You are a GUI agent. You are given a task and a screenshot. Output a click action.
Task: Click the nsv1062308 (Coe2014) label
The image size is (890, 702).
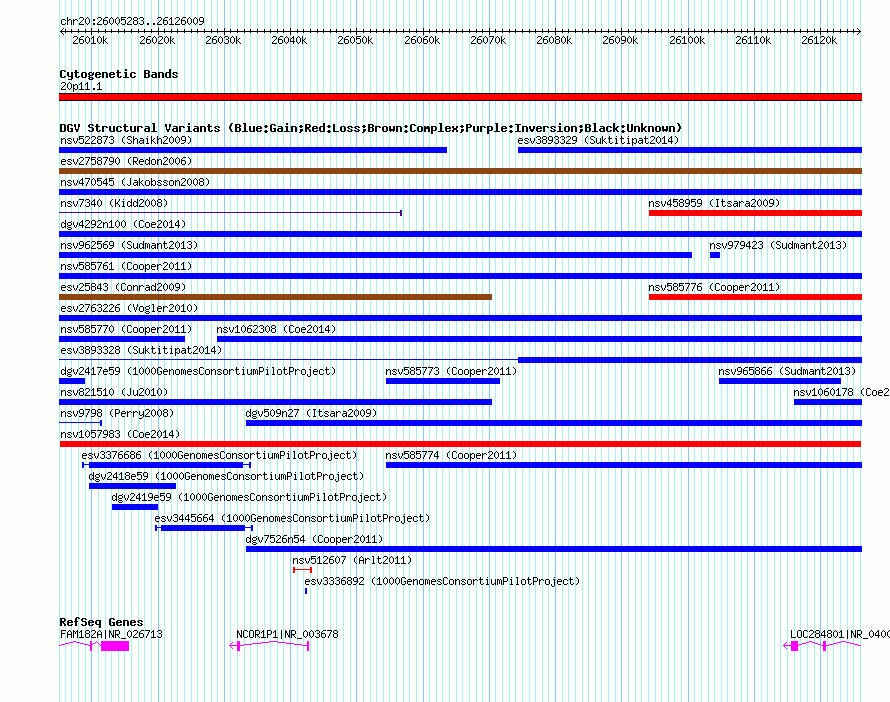pyautogui.click(x=276, y=329)
